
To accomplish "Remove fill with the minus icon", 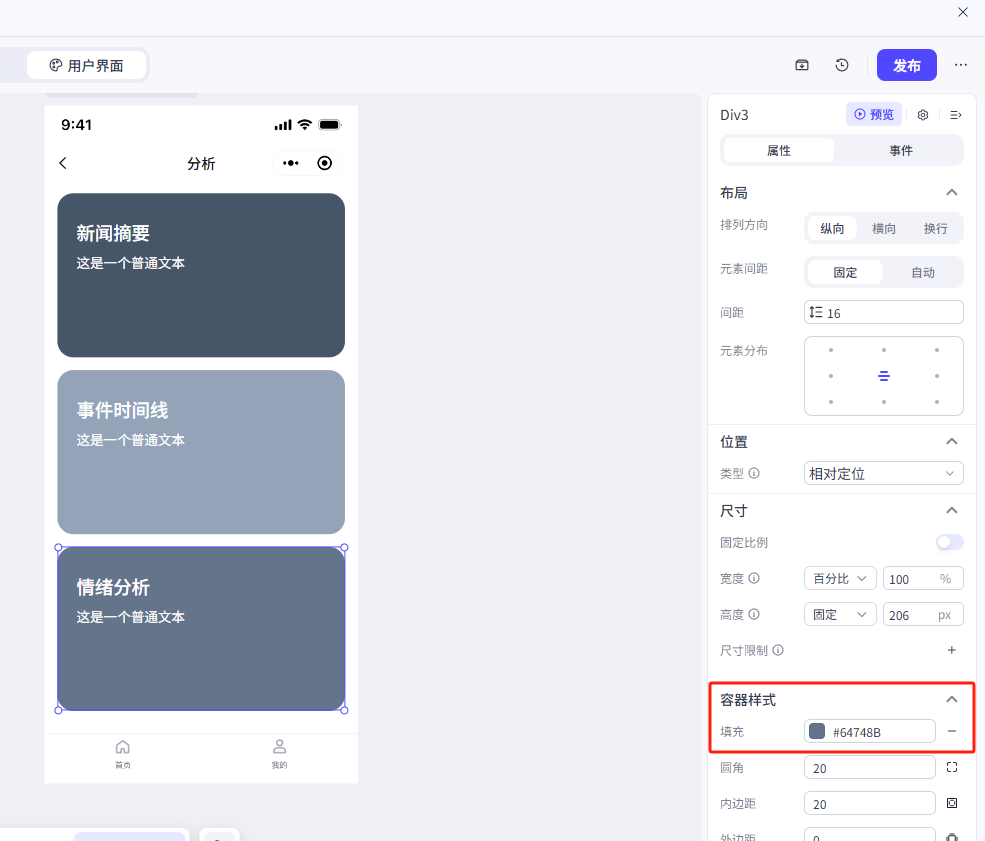I will pyautogui.click(x=951, y=731).
